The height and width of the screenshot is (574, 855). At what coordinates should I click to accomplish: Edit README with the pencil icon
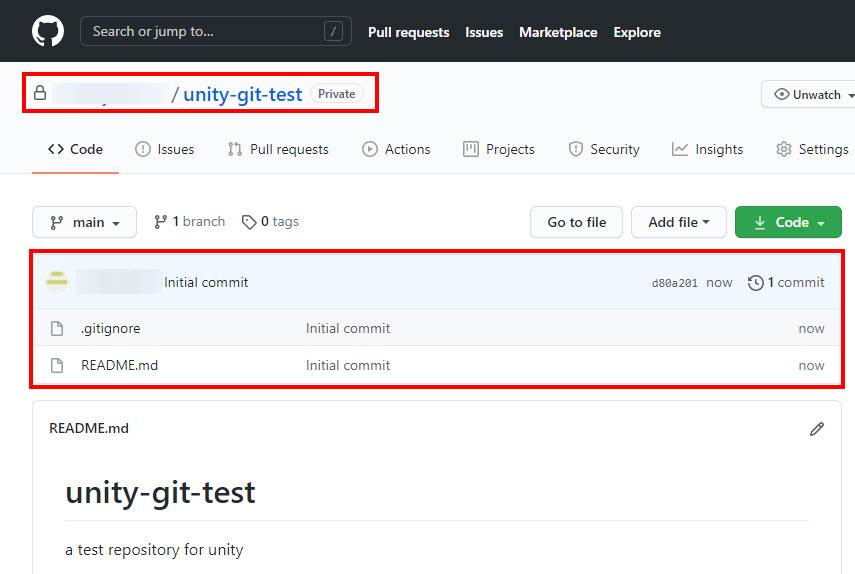[816, 429]
